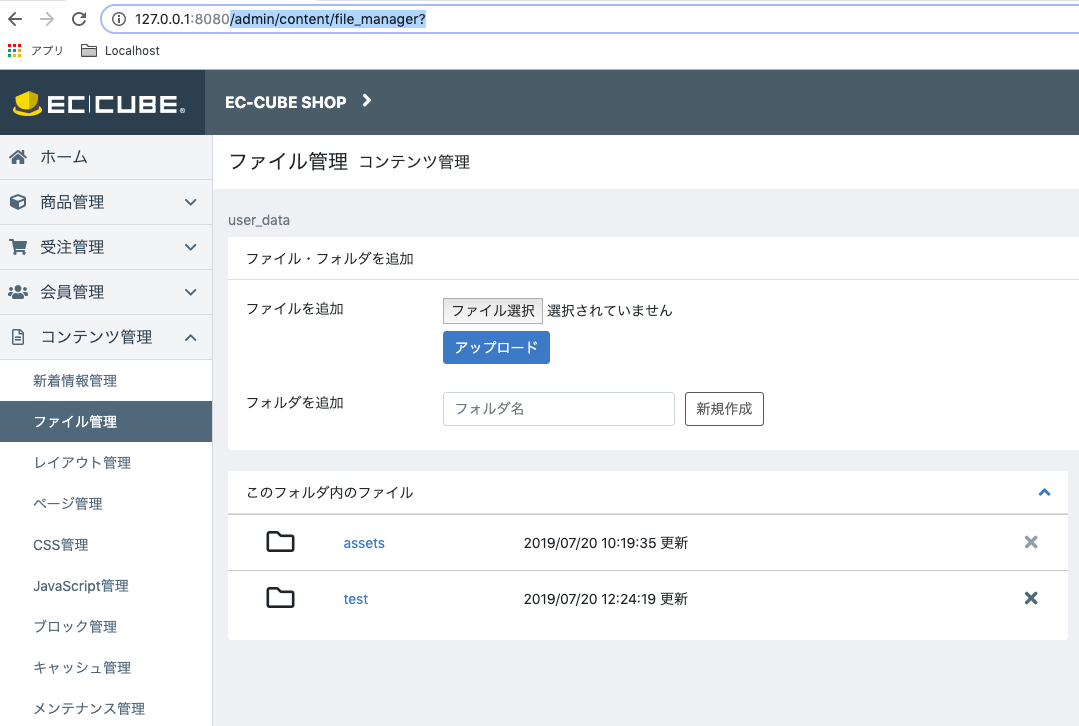This screenshot has width=1079, height=726.
Task: Click the 選択されていません status text
Action: point(610,310)
